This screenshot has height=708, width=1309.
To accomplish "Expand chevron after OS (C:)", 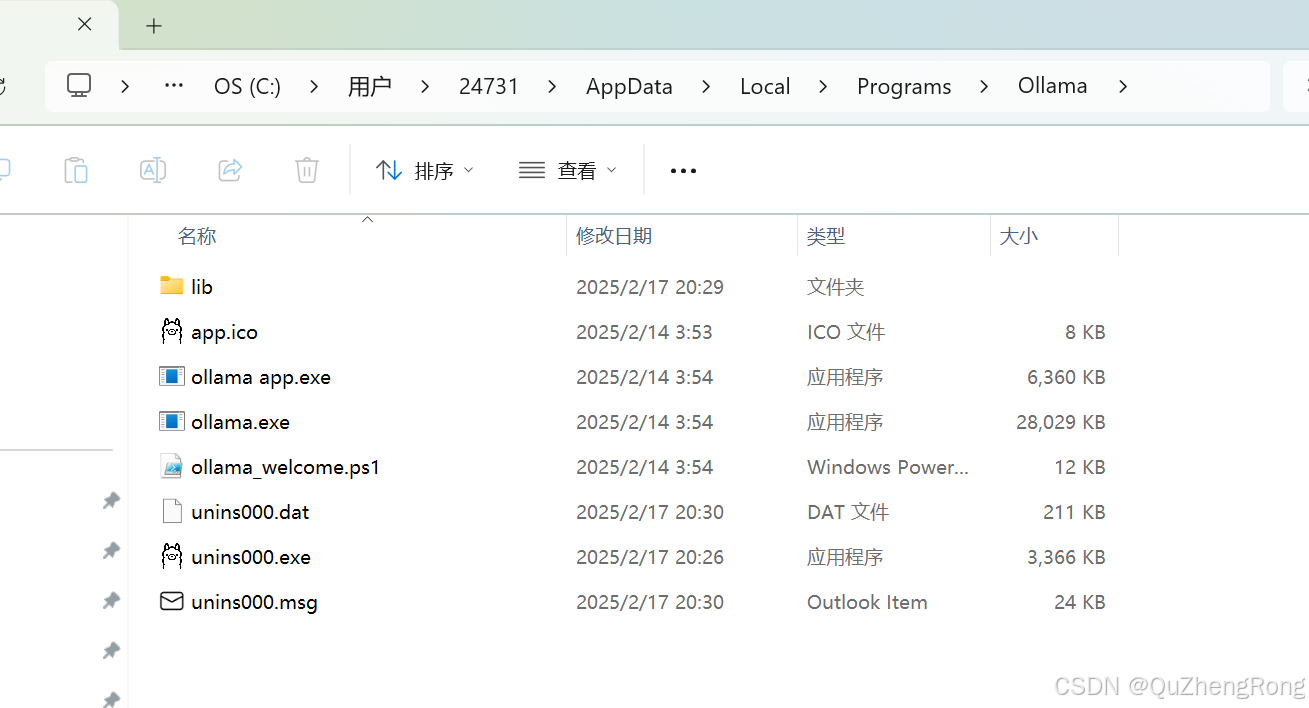I will coord(314,87).
